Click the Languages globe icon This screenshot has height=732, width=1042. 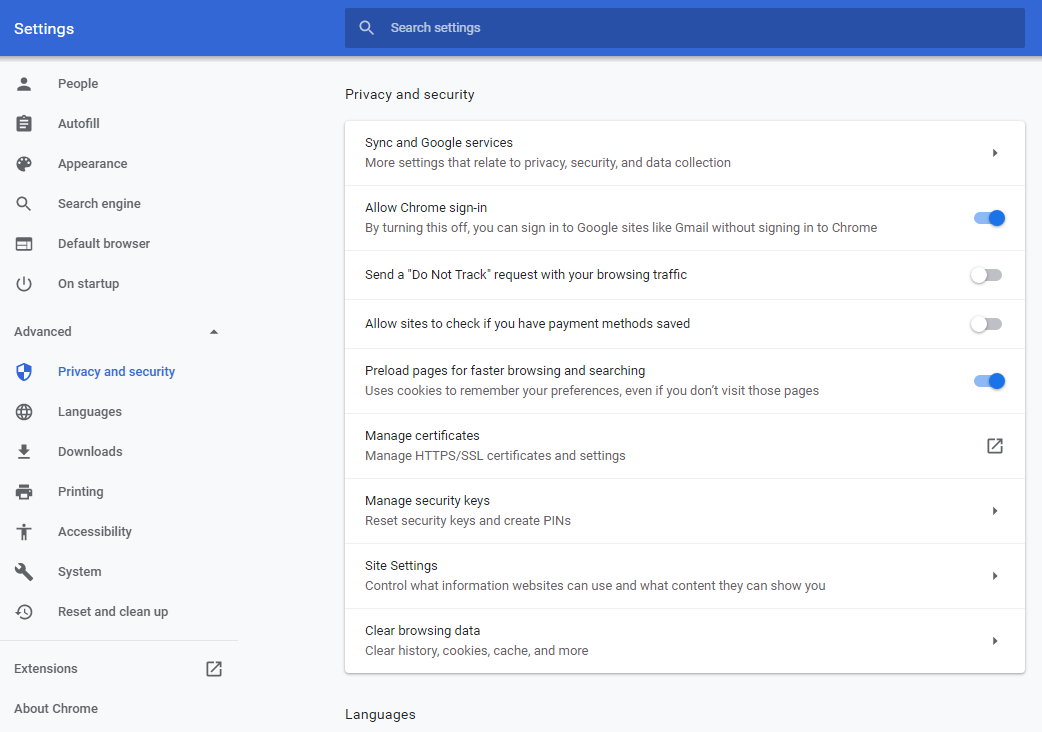coord(24,412)
